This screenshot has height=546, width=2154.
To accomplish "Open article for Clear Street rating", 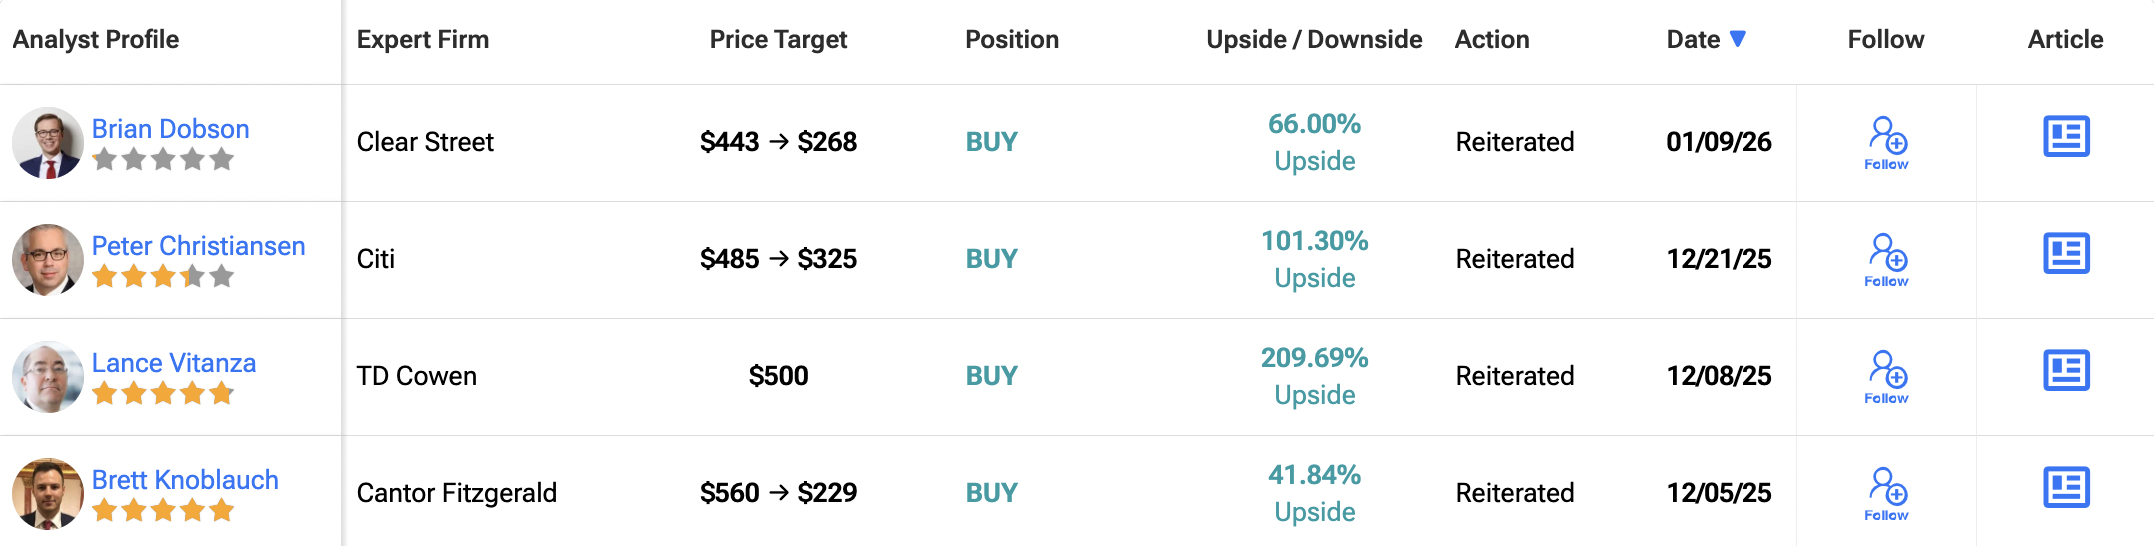I will coord(2066,137).
